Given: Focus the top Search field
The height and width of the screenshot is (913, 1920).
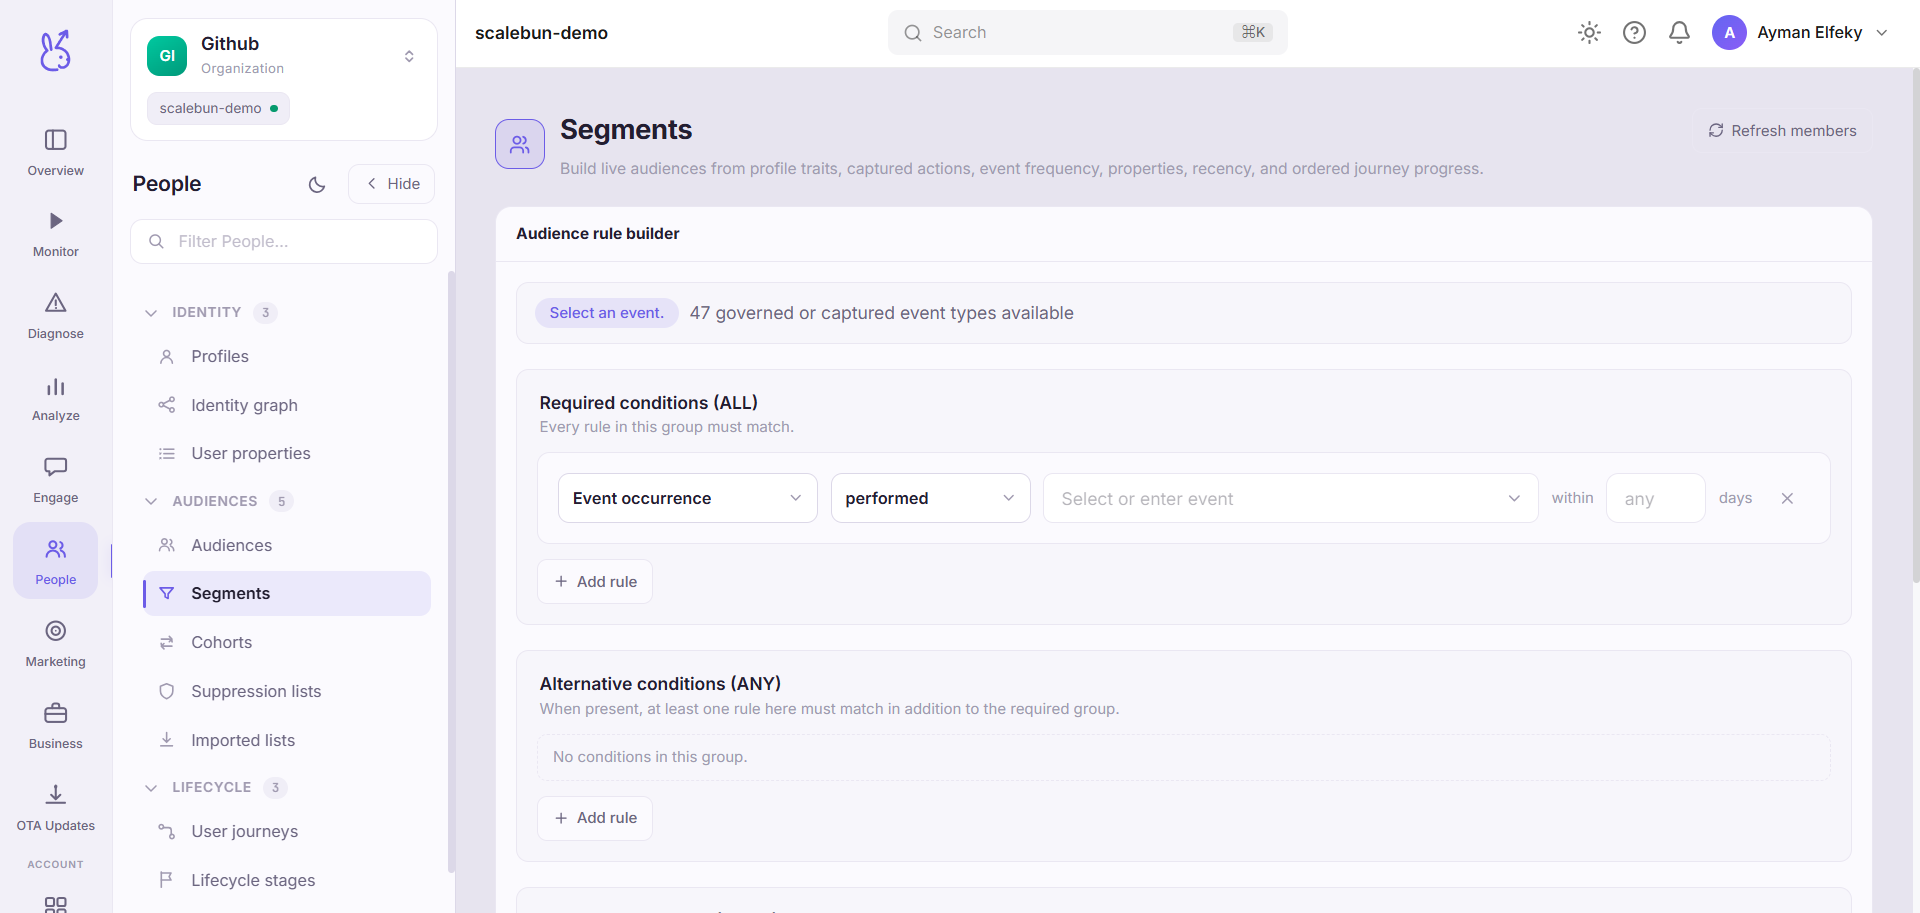Looking at the screenshot, I should click(1088, 33).
